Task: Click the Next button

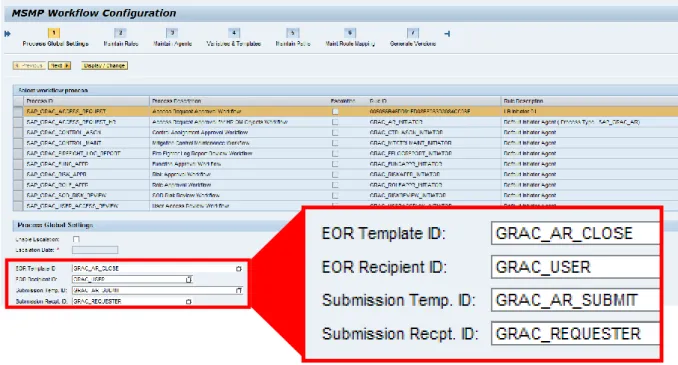Action: 59,66
